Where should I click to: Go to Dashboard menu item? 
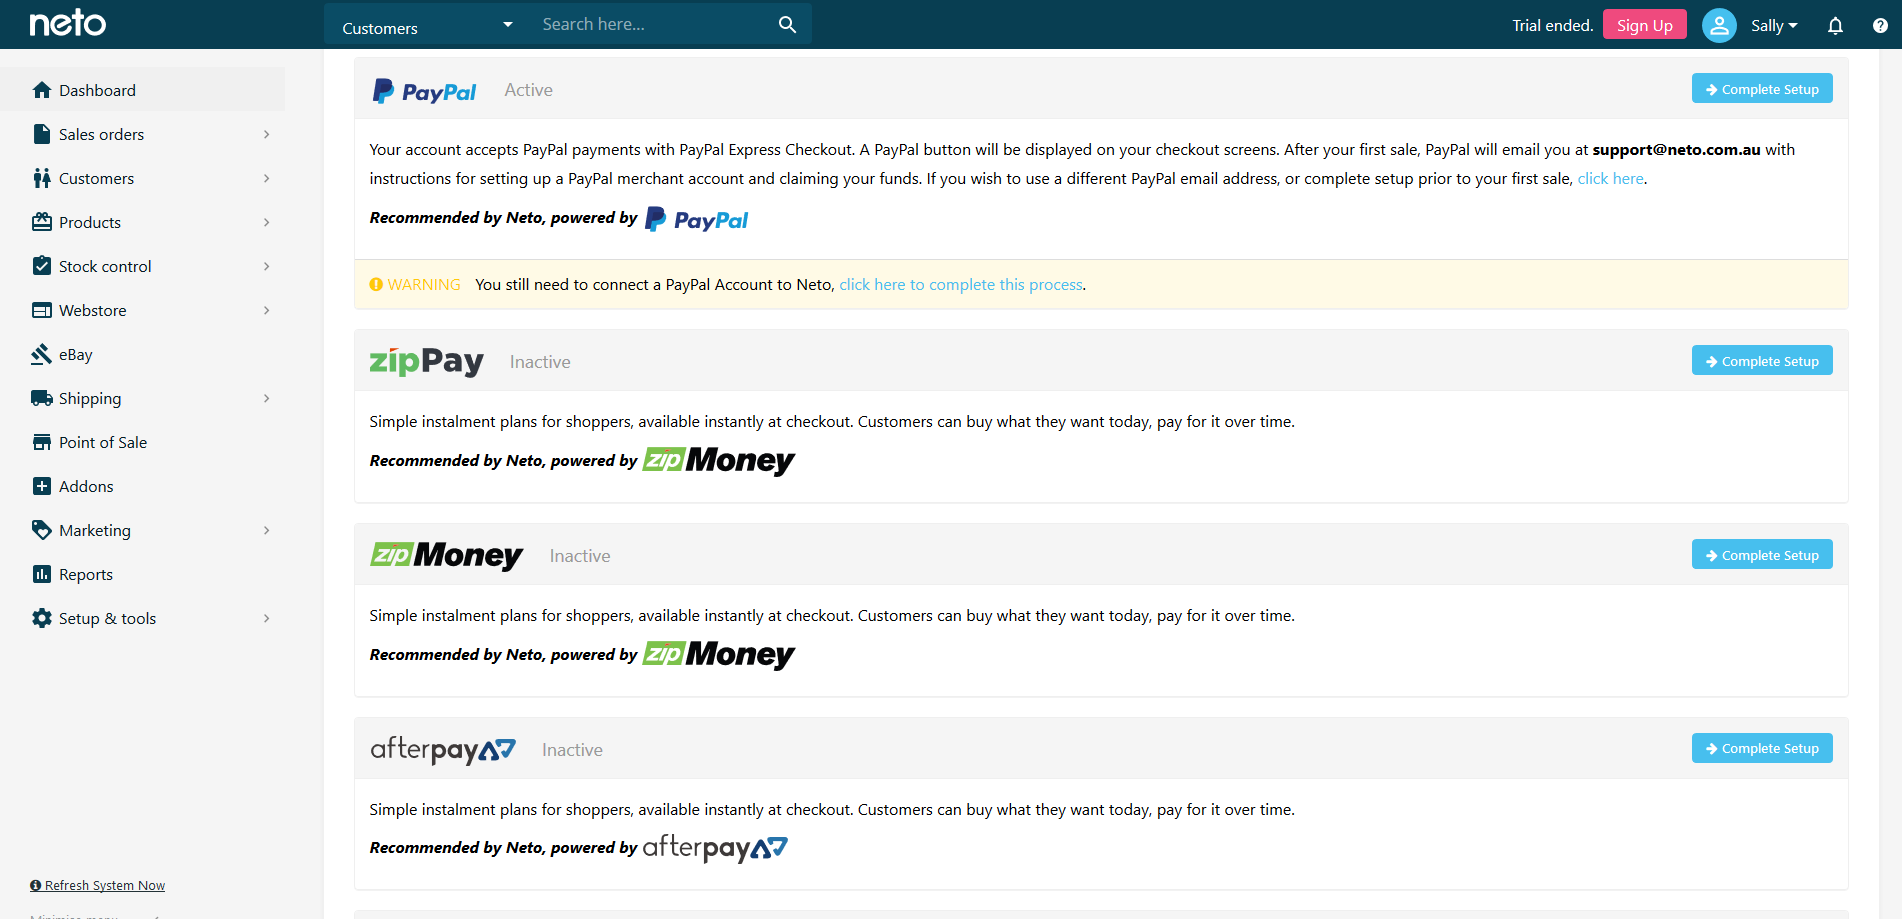(x=143, y=90)
